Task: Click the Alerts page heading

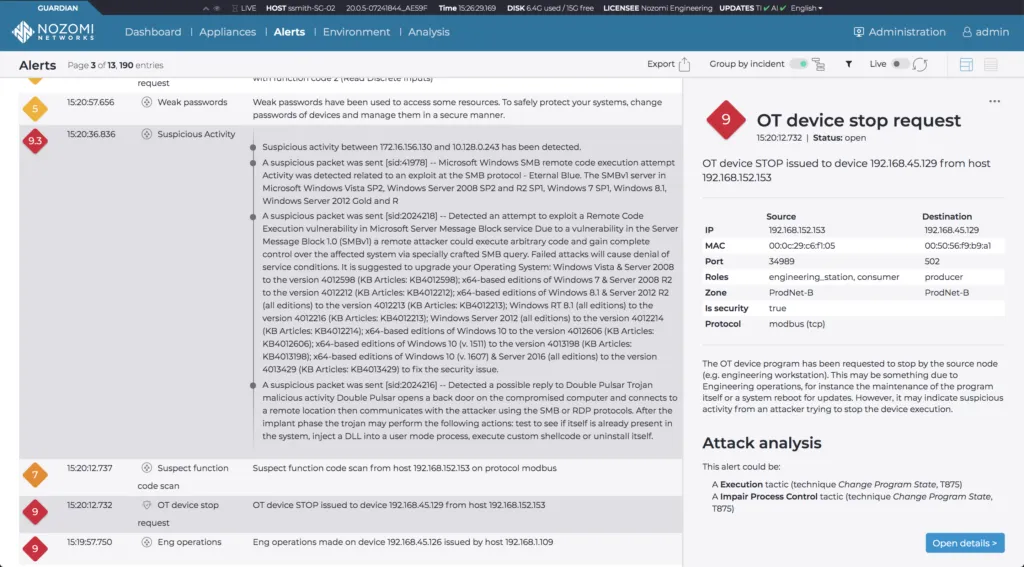Action: pyautogui.click(x=37, y=65)
